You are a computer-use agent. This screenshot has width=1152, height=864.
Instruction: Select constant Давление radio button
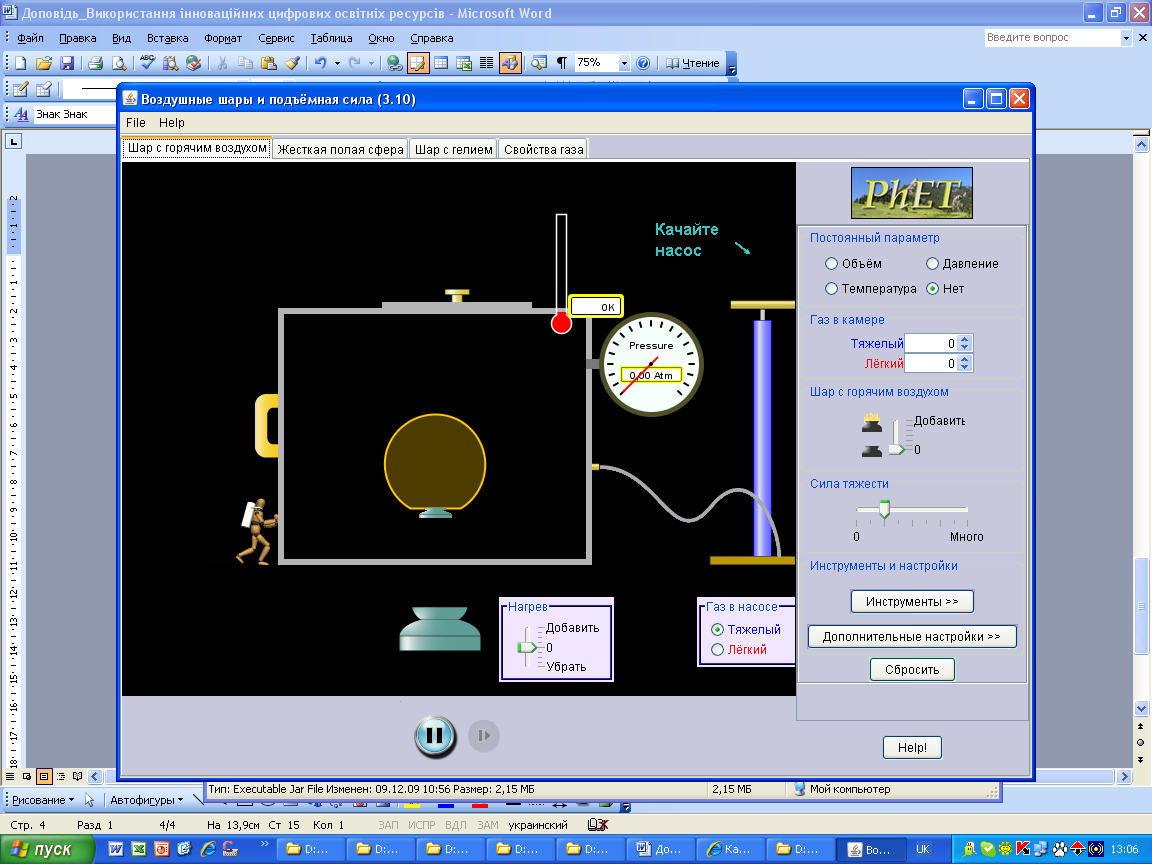932,264
